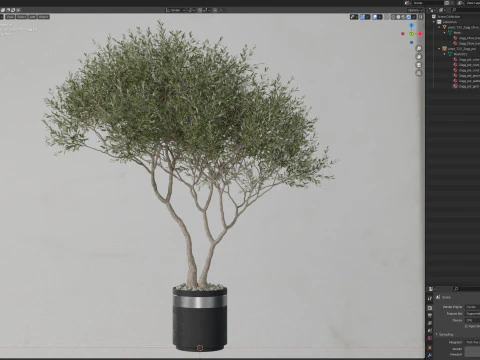Click the pan view hand button
The height and width of the screenshot is (360, 480).
pos(419,56)
